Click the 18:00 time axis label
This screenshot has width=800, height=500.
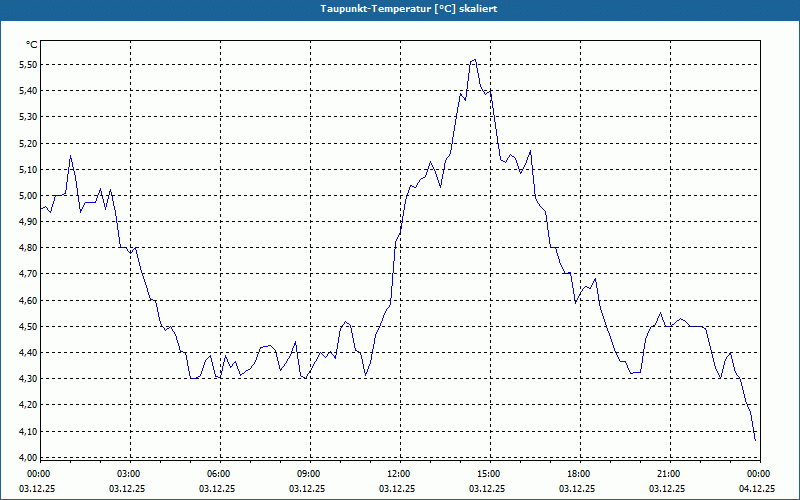pyautogui.click(x=578, y=474)
